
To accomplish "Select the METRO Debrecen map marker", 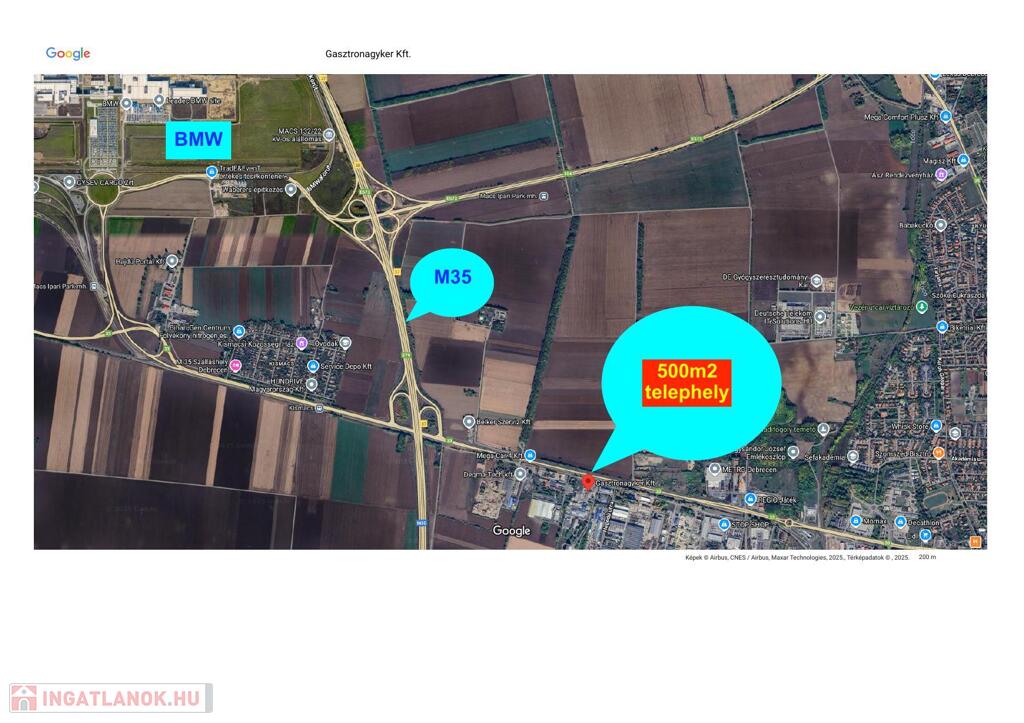I will pyautogui.click(x=715, y=469).
